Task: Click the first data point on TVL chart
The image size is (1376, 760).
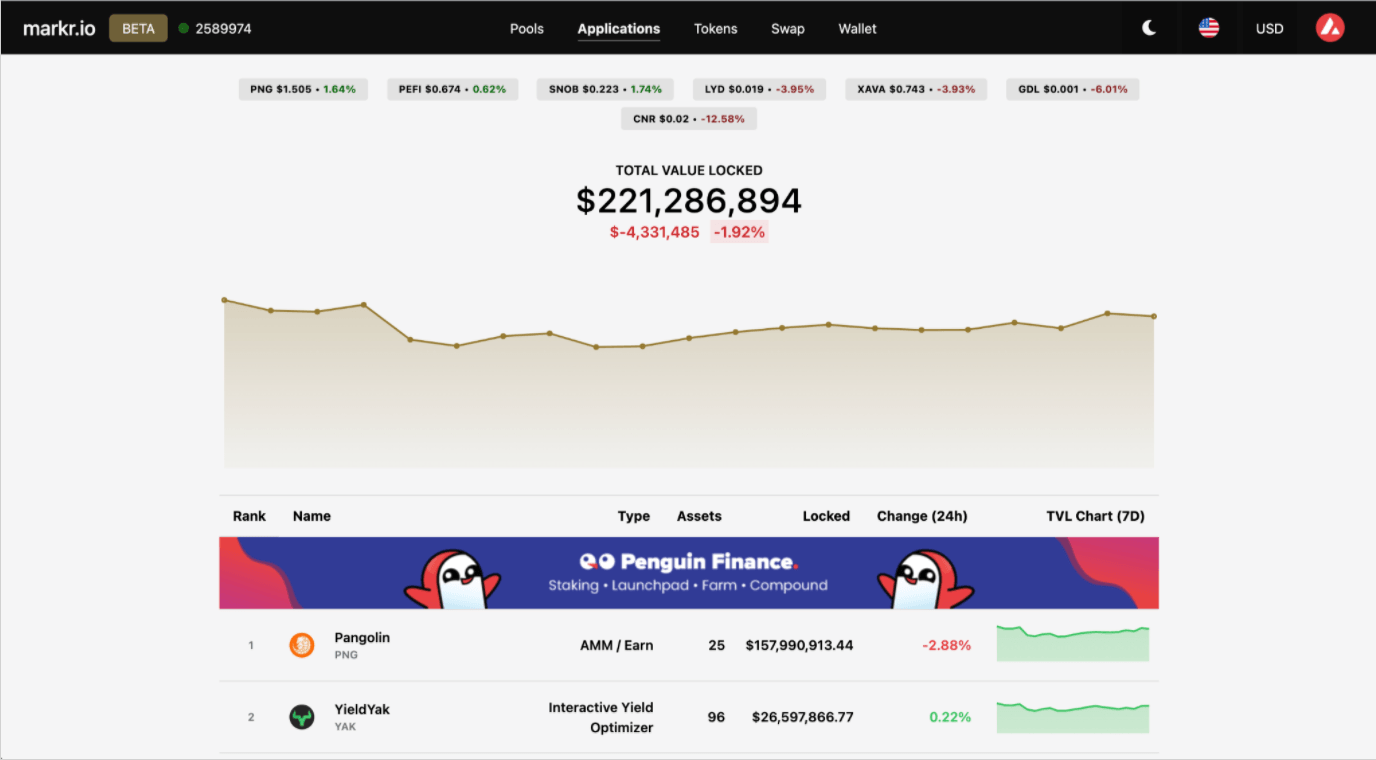Action: (x=224, y=300)
